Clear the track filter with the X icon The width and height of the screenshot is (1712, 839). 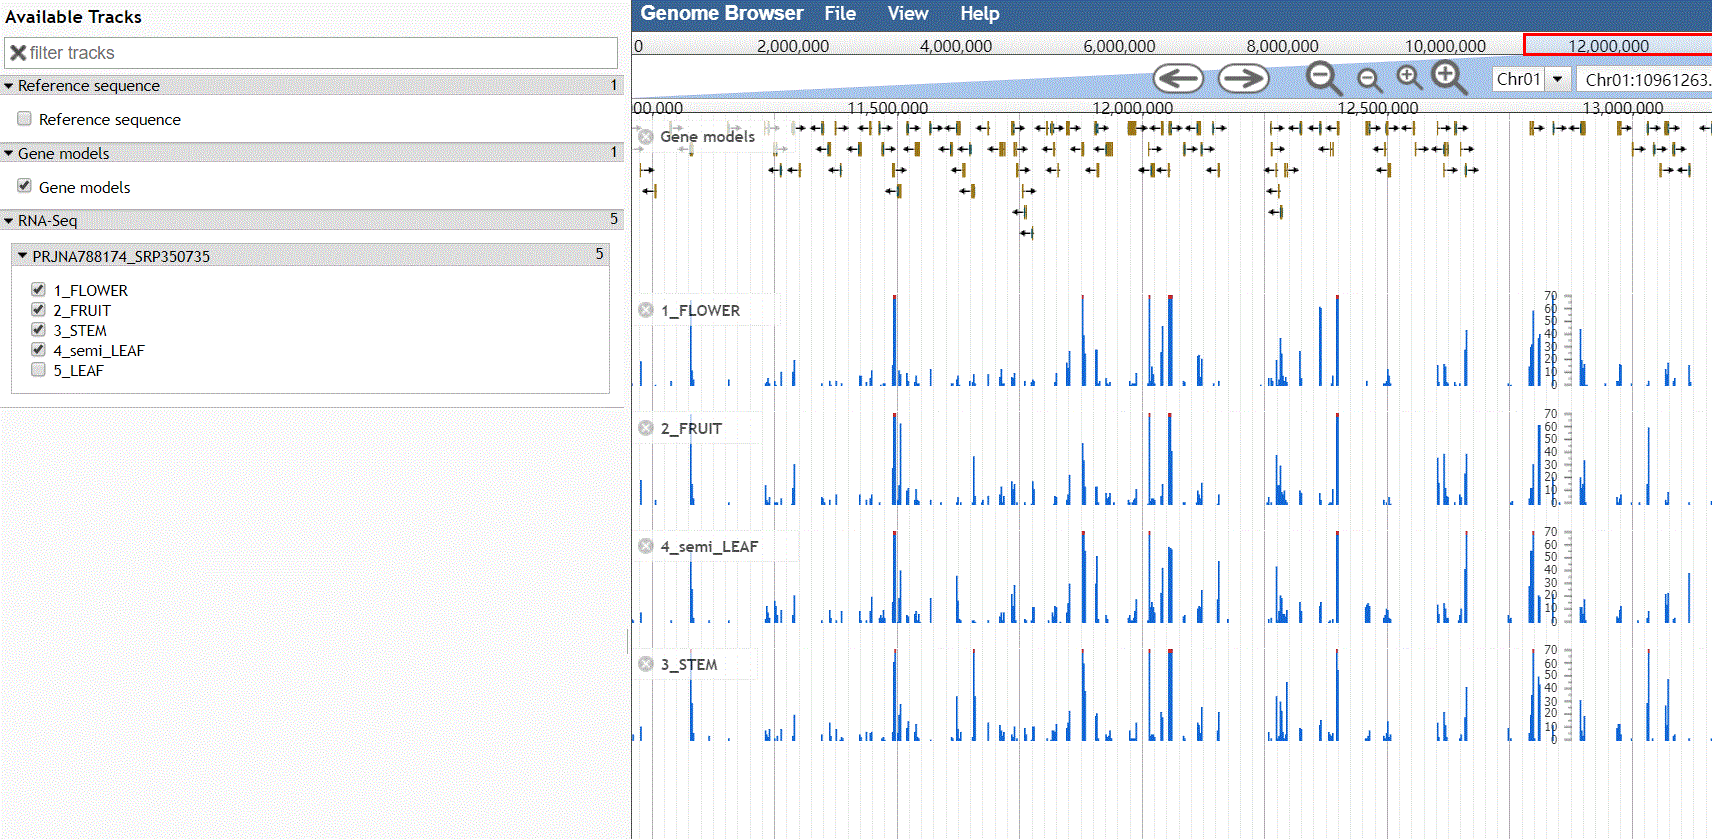point(18,53)
